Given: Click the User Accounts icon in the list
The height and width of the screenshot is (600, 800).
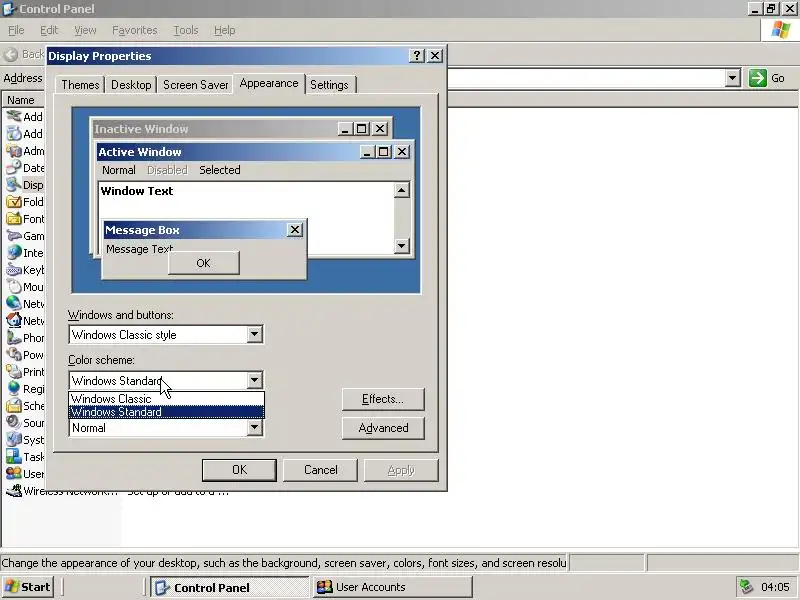Looking at the screenshot, I should point(14,473).
